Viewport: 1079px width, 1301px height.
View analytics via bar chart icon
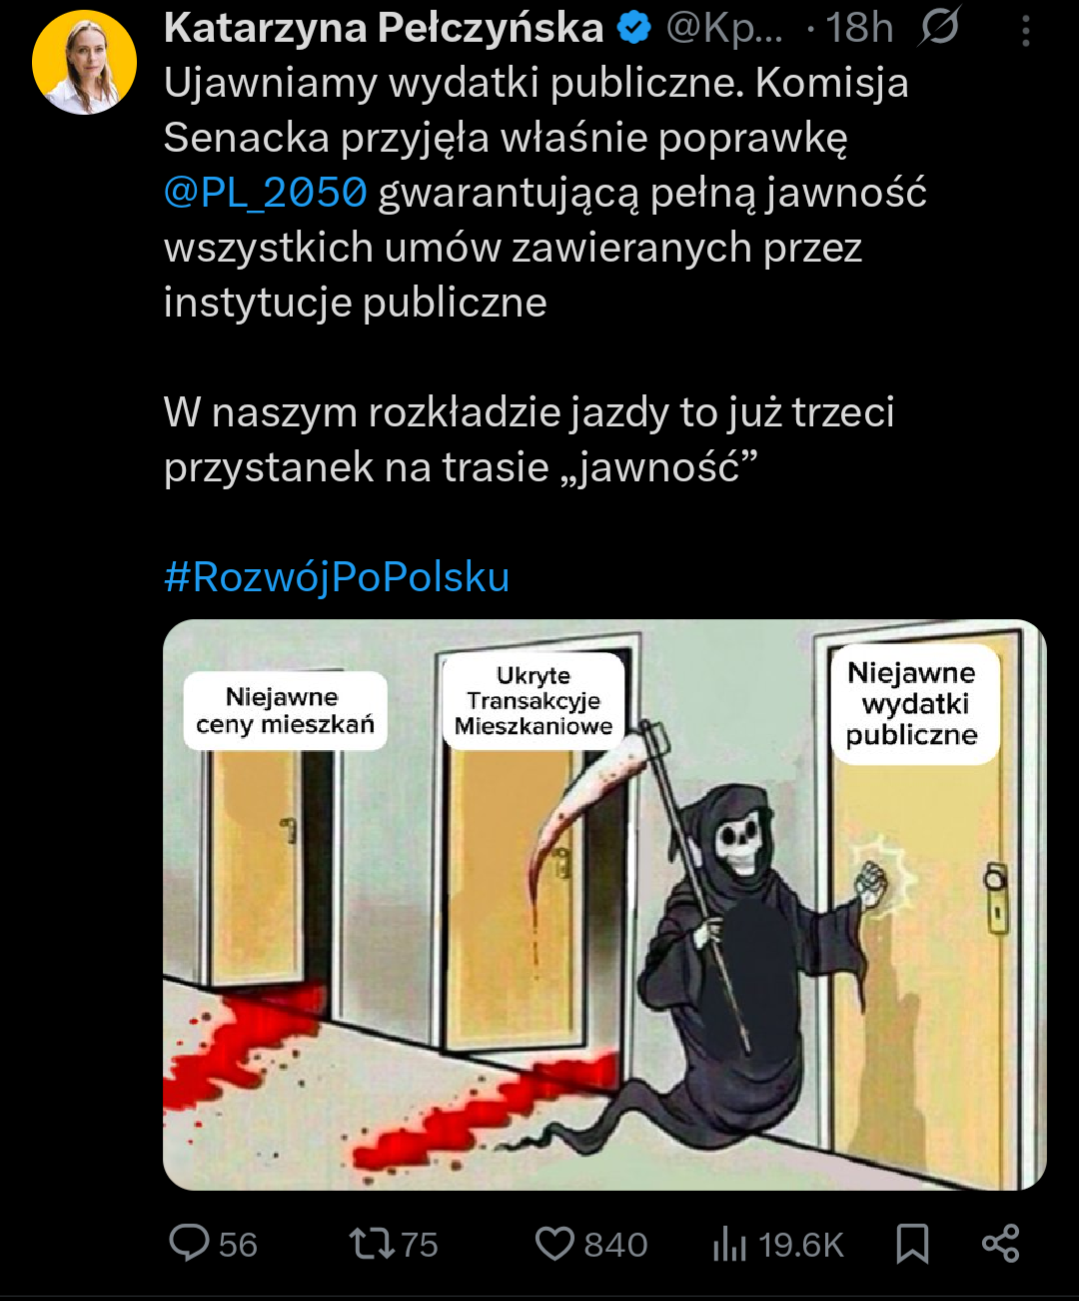click(730, 1245)
